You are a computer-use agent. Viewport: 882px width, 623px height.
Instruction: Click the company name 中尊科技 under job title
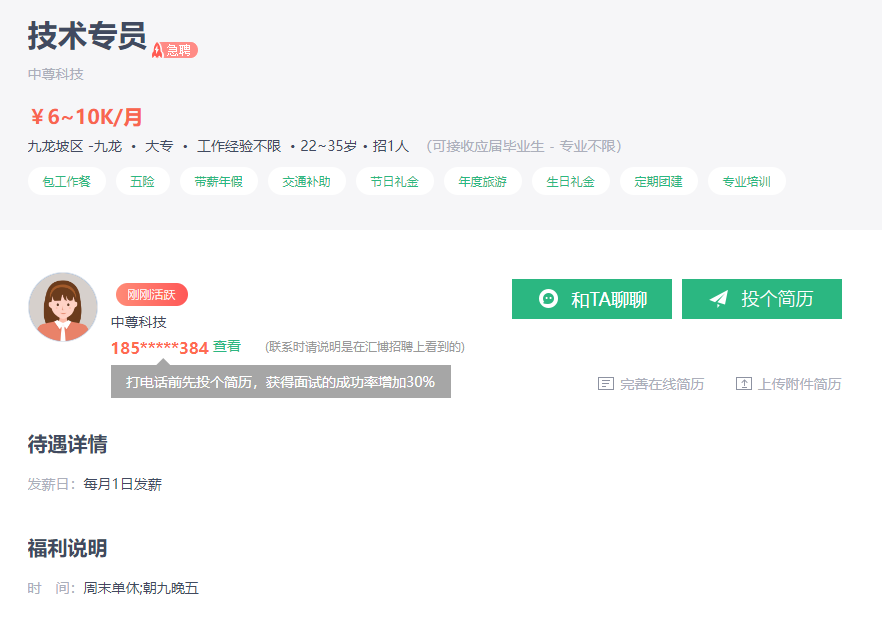56,74
